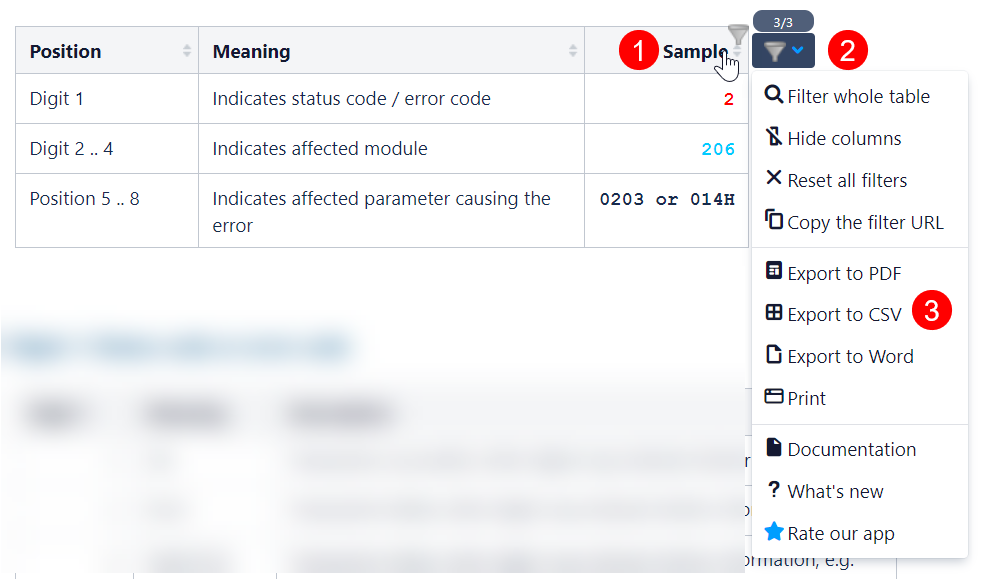
Task: Click the 3/3 filter count badge
Action: [783, 21]
